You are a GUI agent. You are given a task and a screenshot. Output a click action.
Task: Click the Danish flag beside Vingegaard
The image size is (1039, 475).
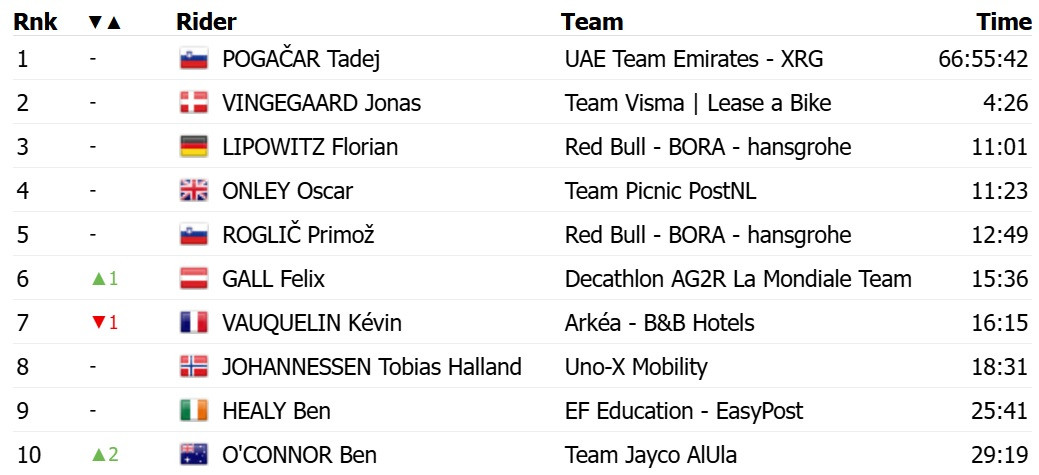[x=193, y=103]
